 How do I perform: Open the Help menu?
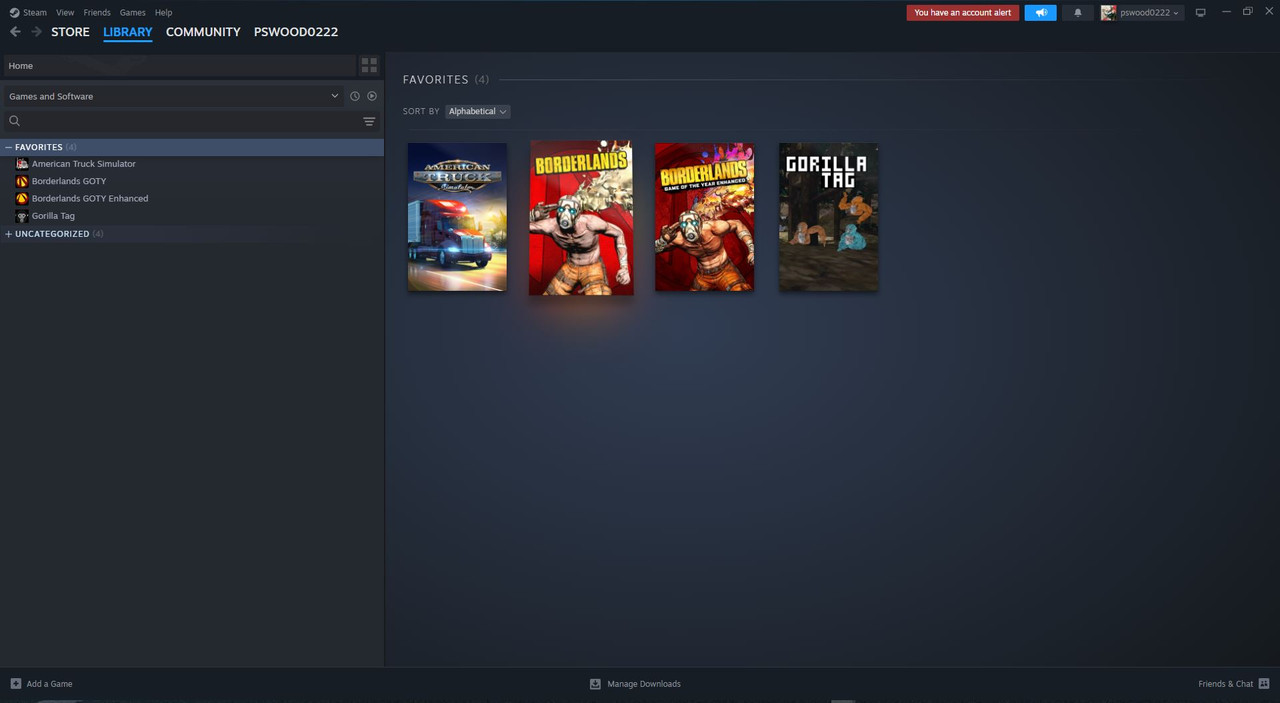pyautogui.click(x=163, y=13)
